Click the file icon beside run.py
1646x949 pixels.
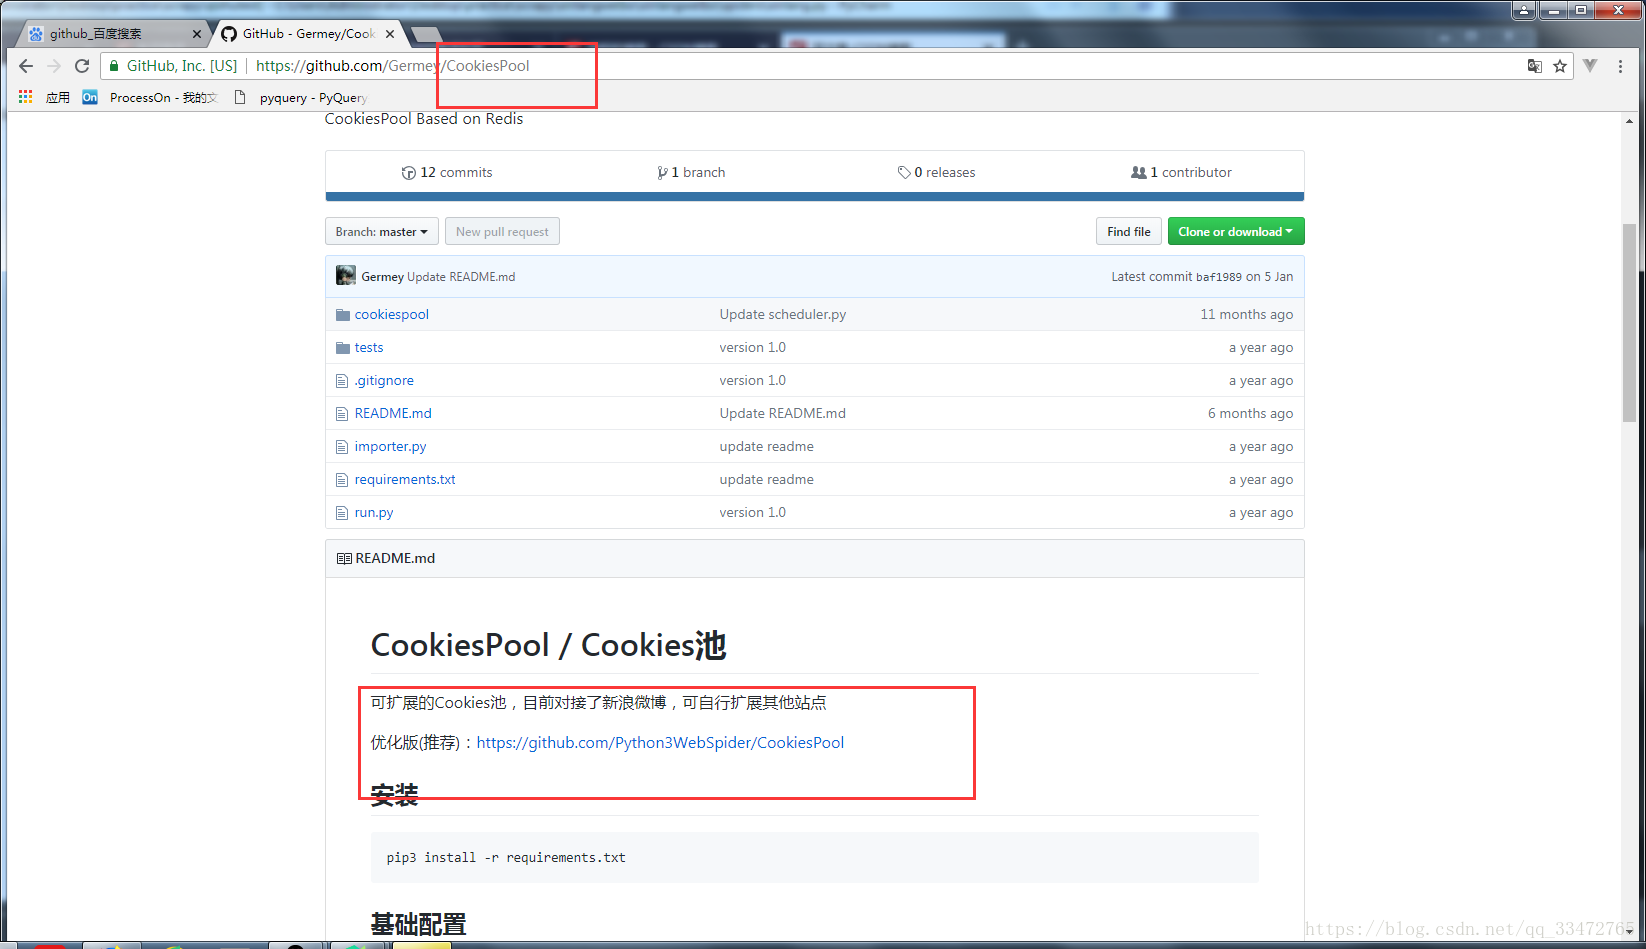pos(342,513)
